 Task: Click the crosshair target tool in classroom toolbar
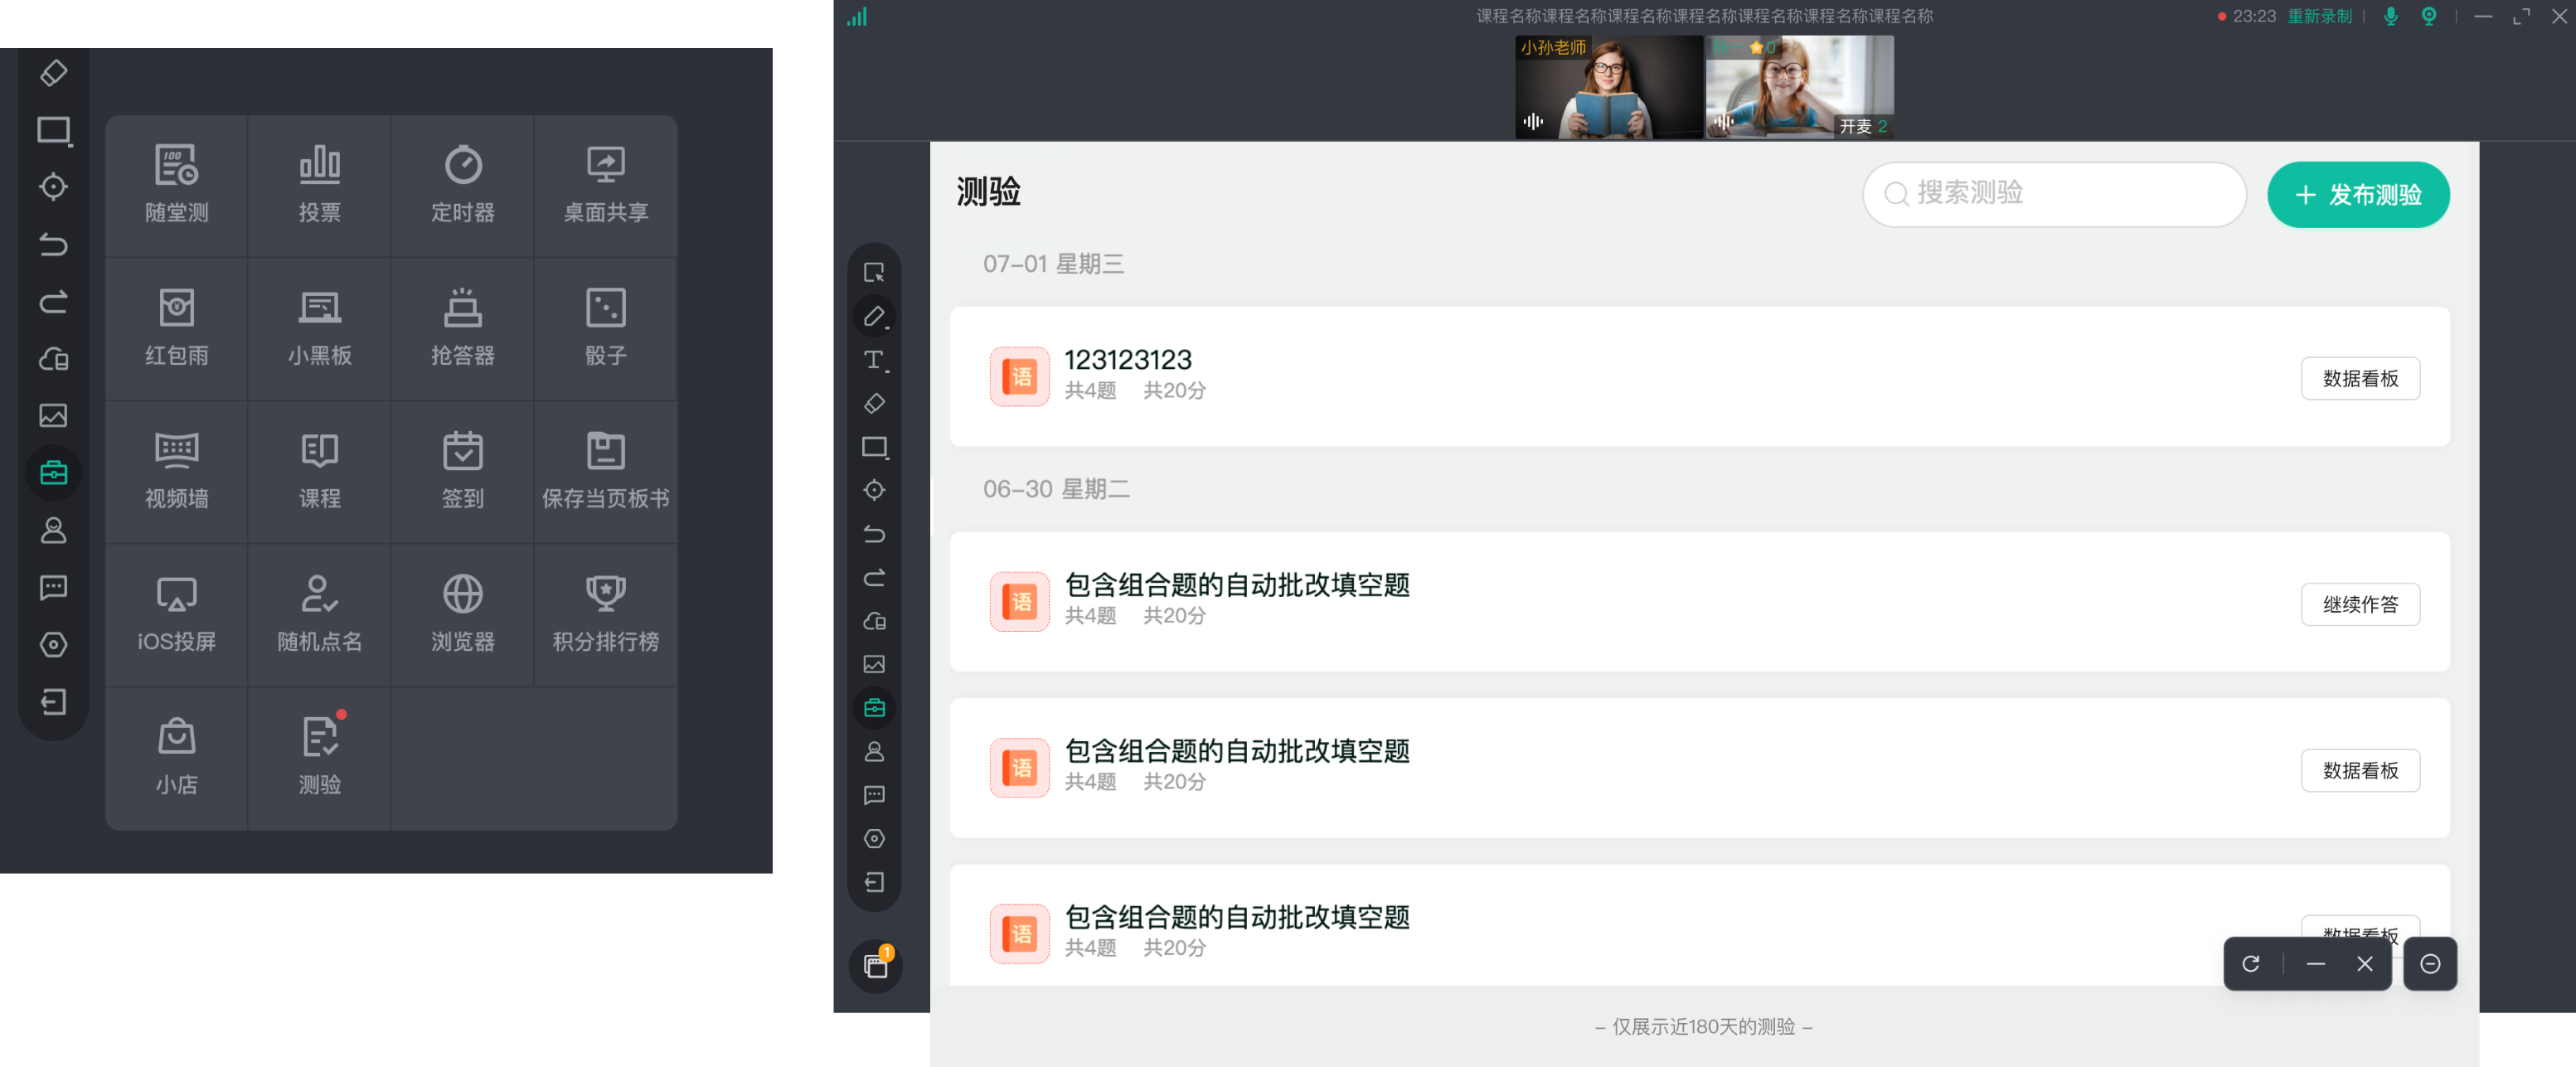pyautogui.click(x=874, y=490)
